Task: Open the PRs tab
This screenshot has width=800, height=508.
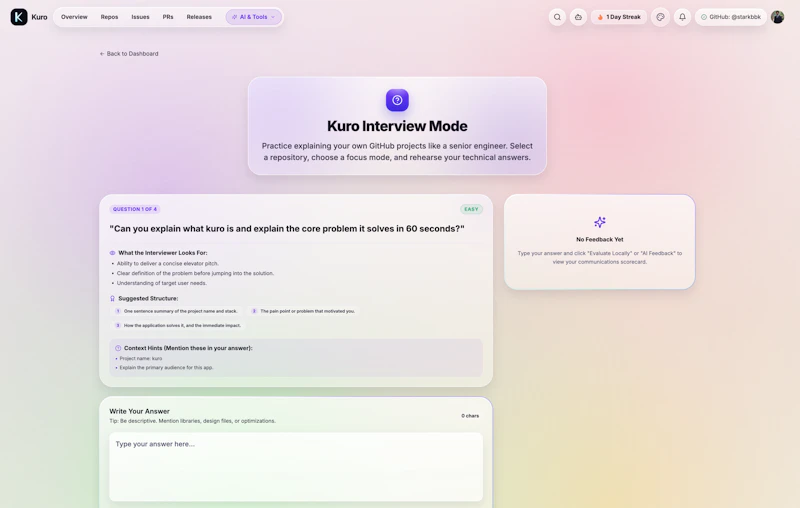Action: coord(168,17)
